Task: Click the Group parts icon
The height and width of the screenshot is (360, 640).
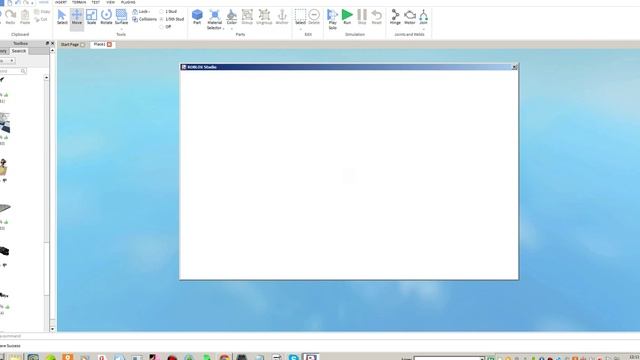Action: coord(247,17)
